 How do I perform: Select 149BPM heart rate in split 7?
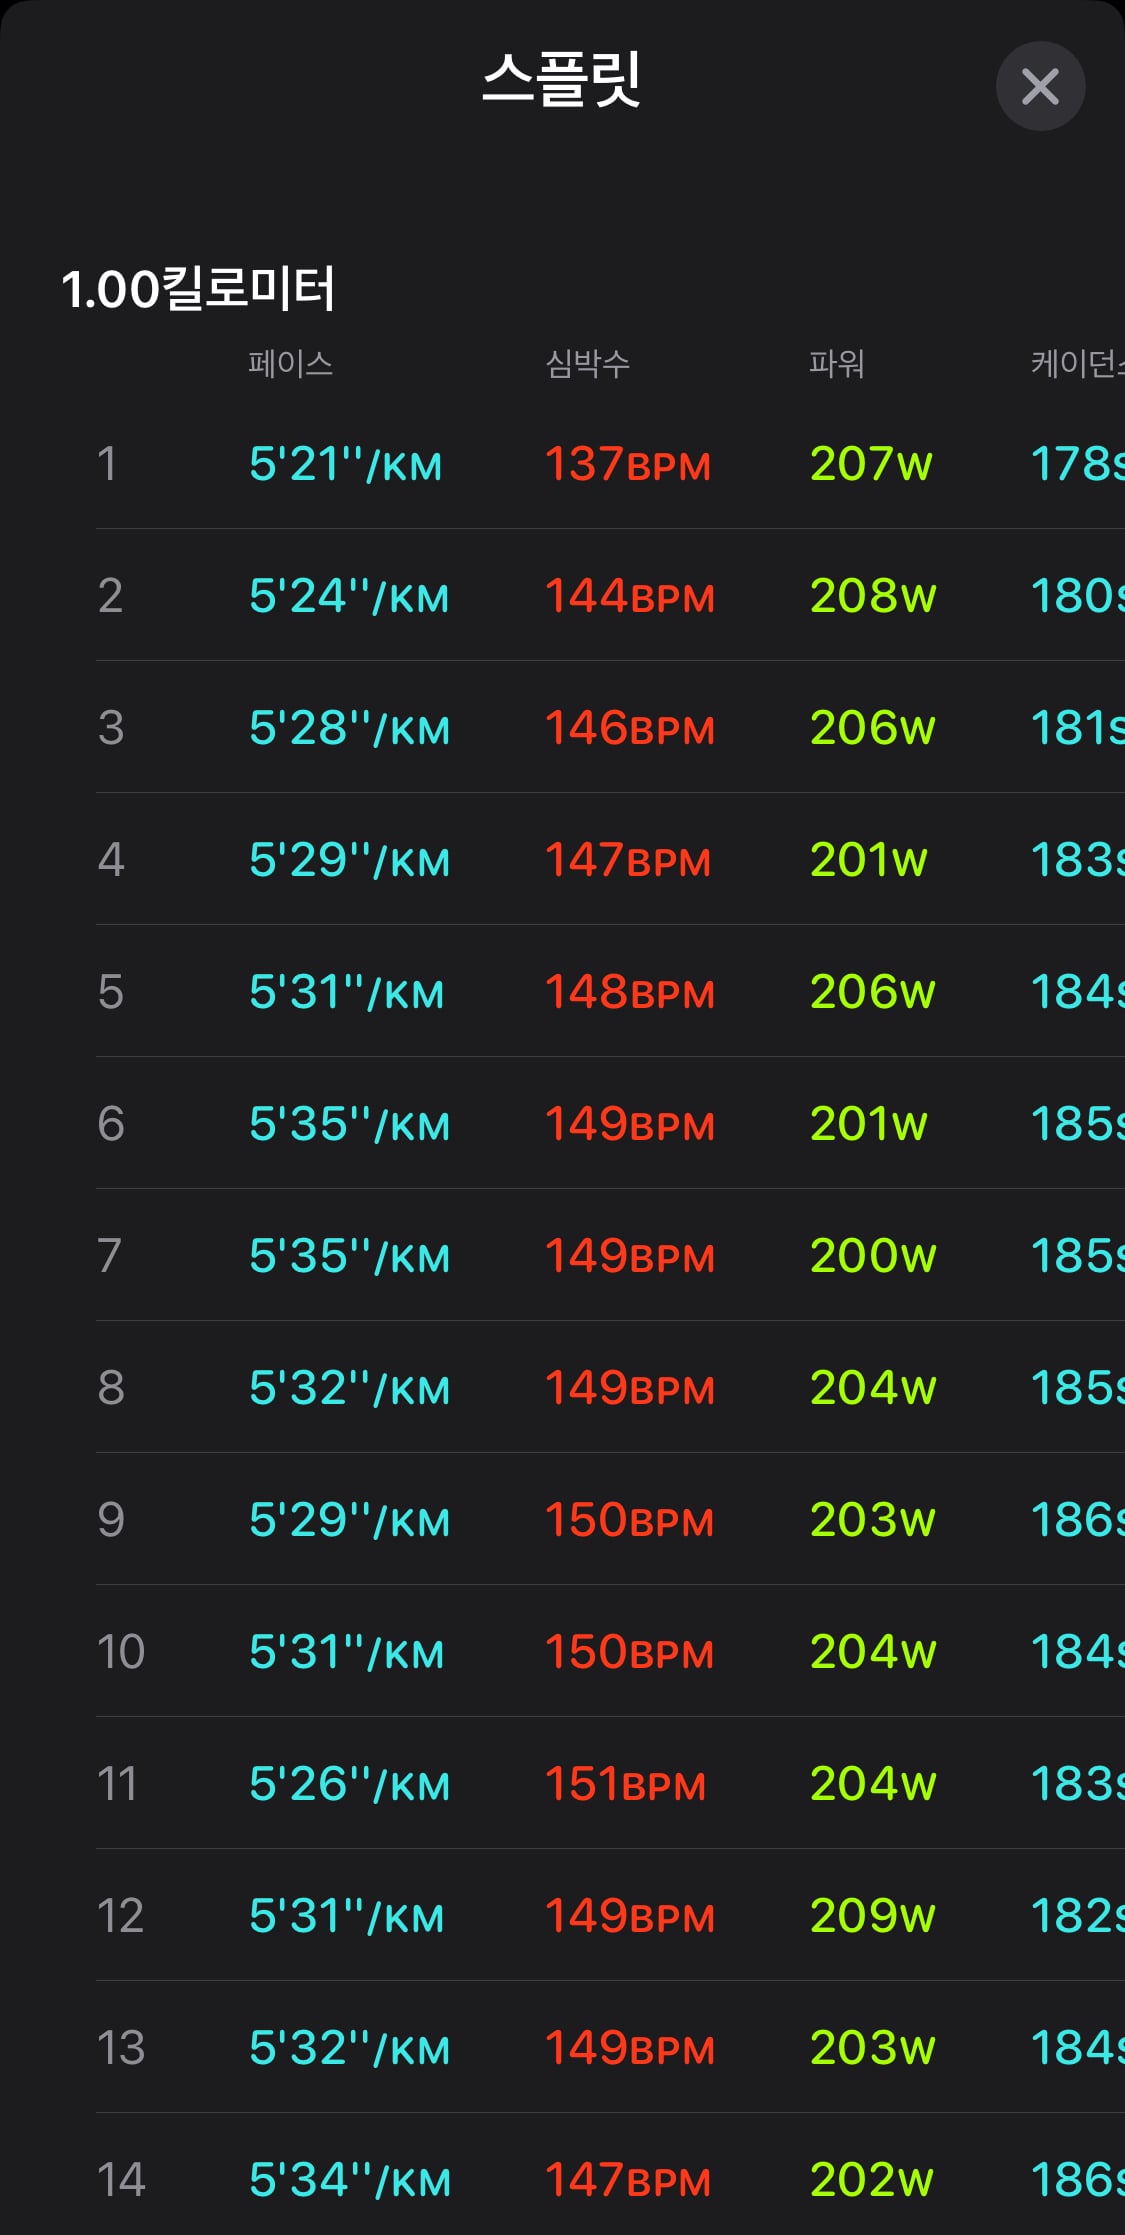coord(630,1256)
